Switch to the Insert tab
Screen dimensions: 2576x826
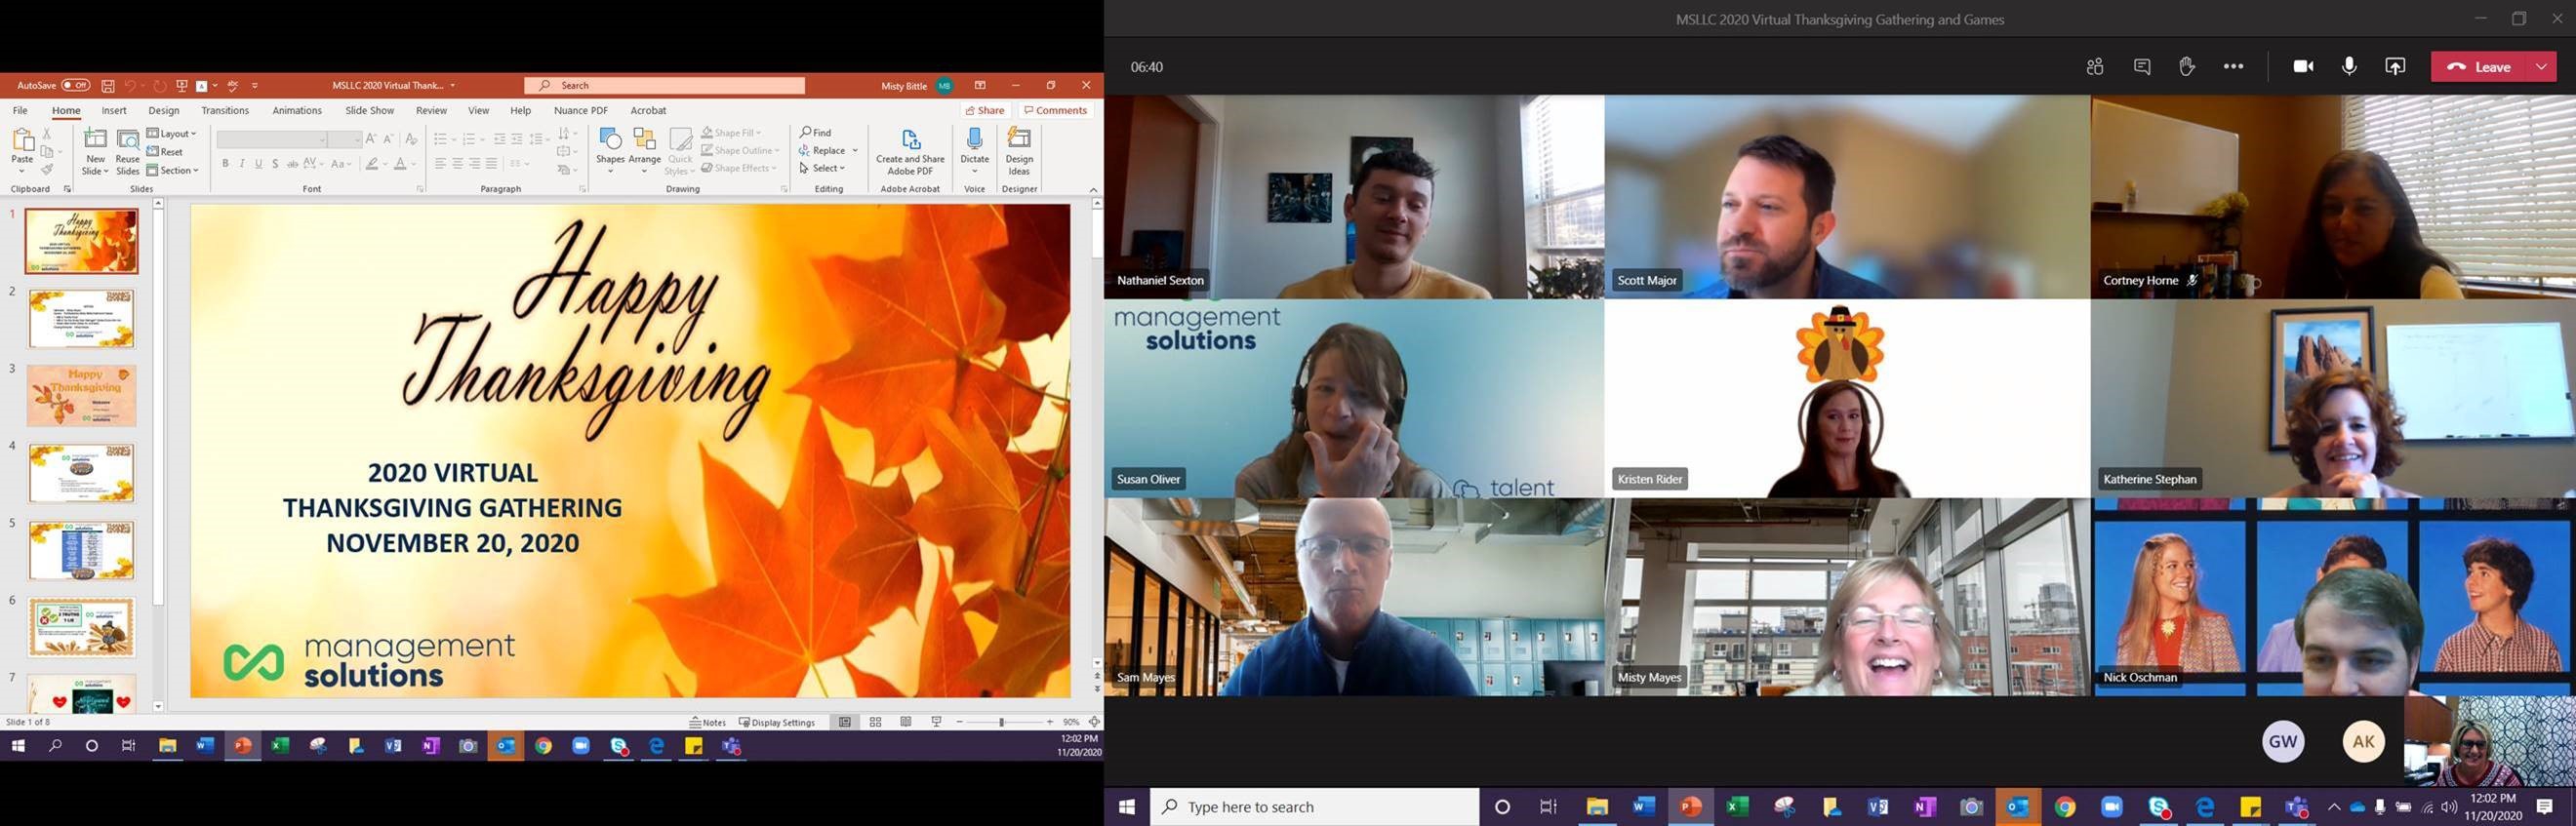click(114, 111)
